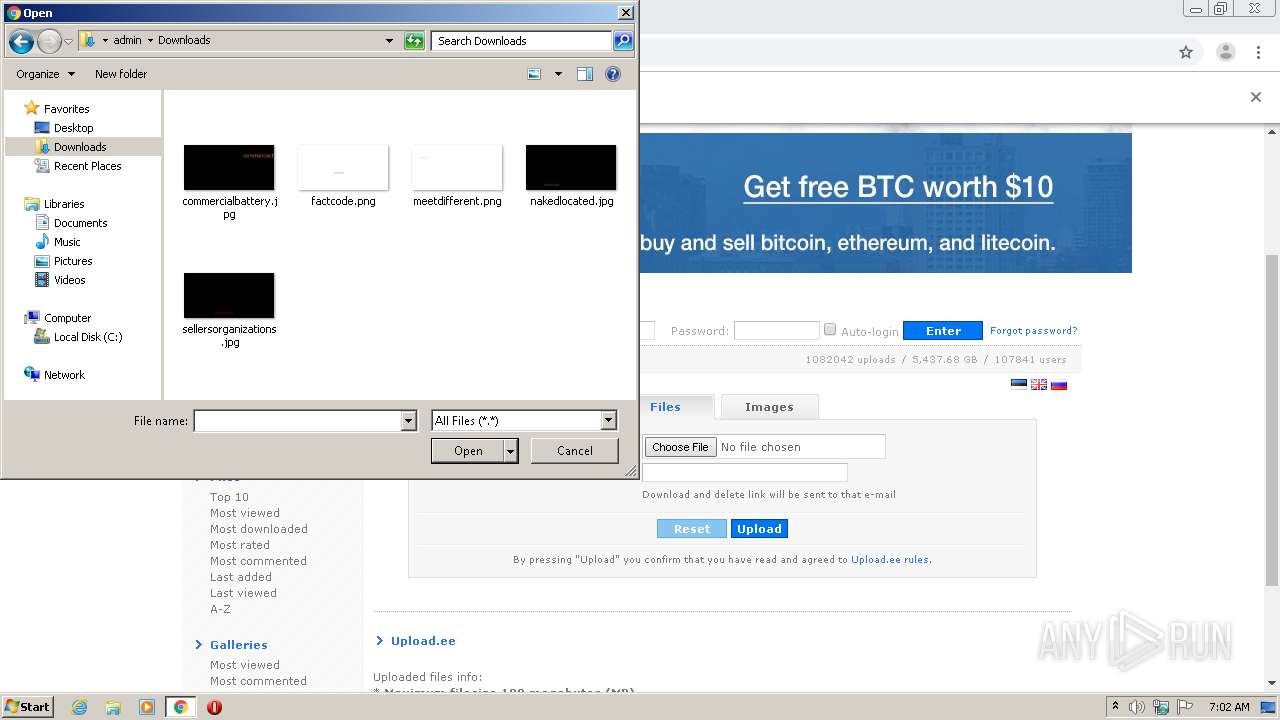The width and height of the screenshot is (1280, 720).
Task: Open the recent pages dropdown by nav arrows
Action: coord(68,41)
